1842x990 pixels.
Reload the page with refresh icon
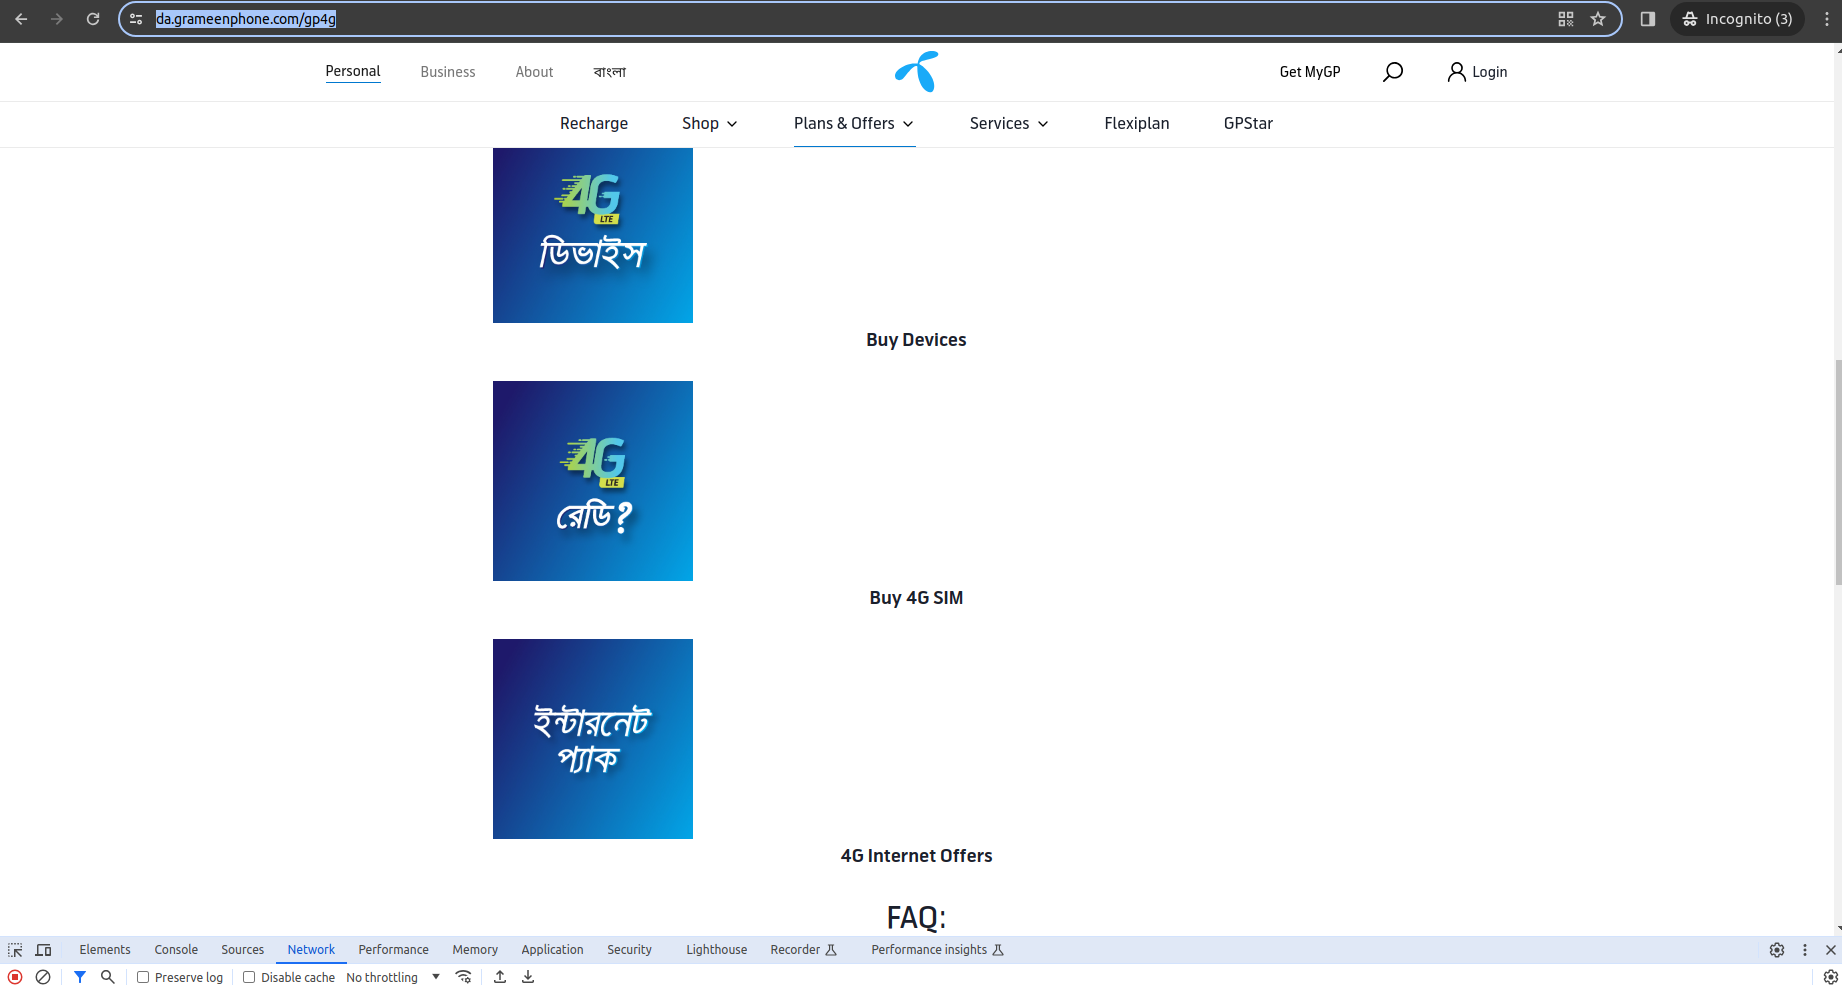pyautogui.click(x=93, y=19)
